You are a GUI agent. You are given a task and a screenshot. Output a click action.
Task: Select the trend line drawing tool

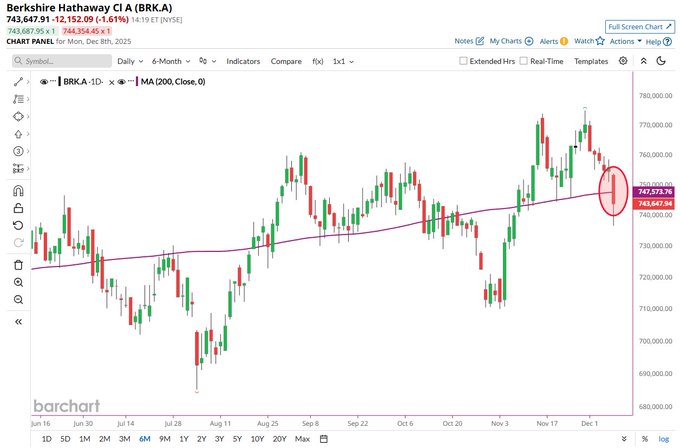[18, 82]
